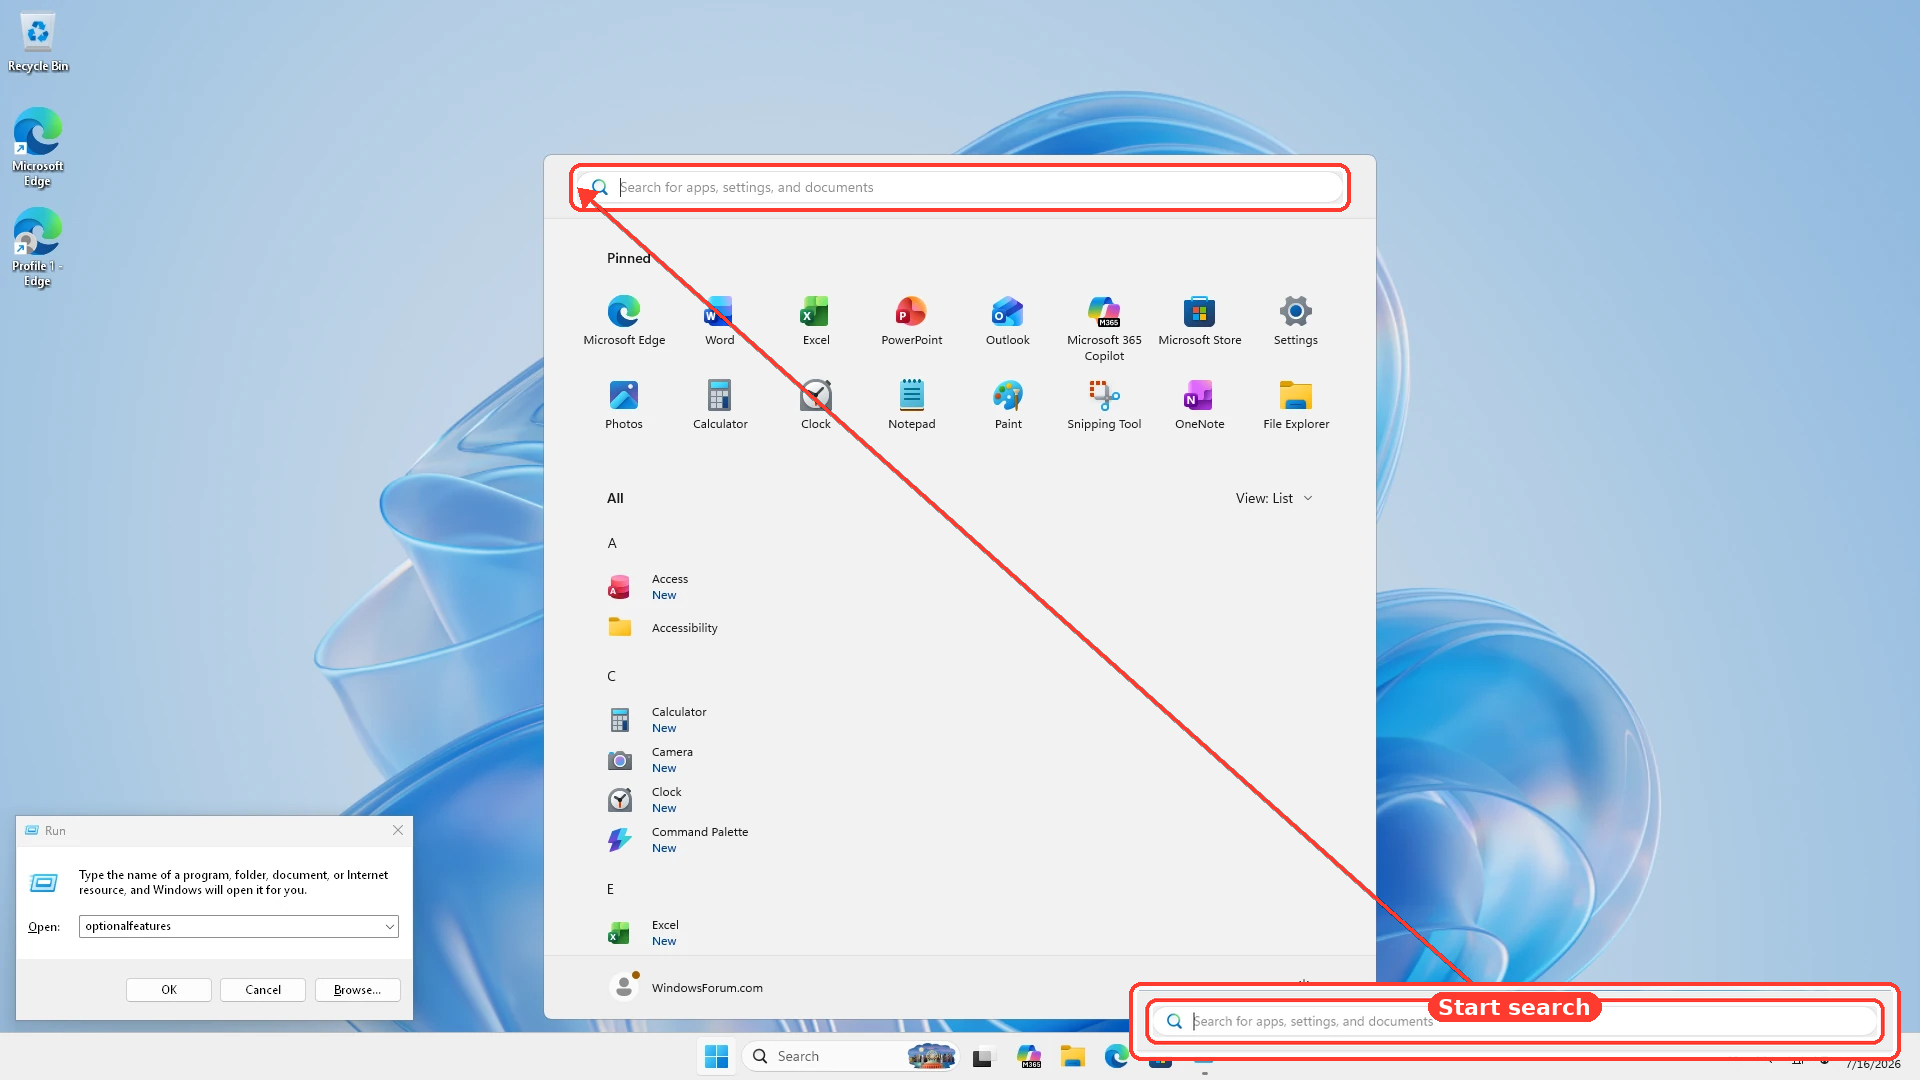Screen dimensions: 1920x1080
Task: Open Access in the All apps list
Action: (648, 587)
